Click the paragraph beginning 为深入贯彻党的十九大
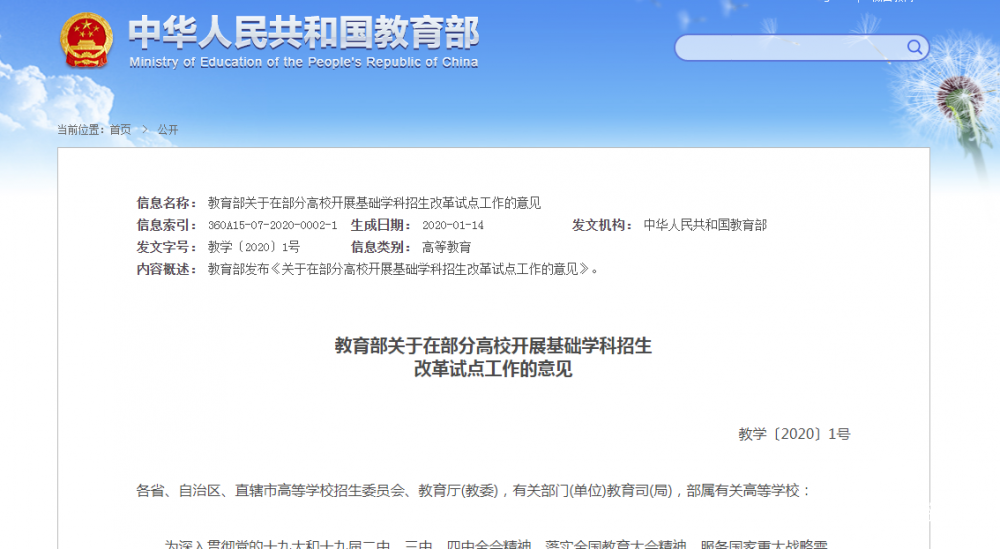This screenshot has width=1000, height=549. tap(496, 544)
